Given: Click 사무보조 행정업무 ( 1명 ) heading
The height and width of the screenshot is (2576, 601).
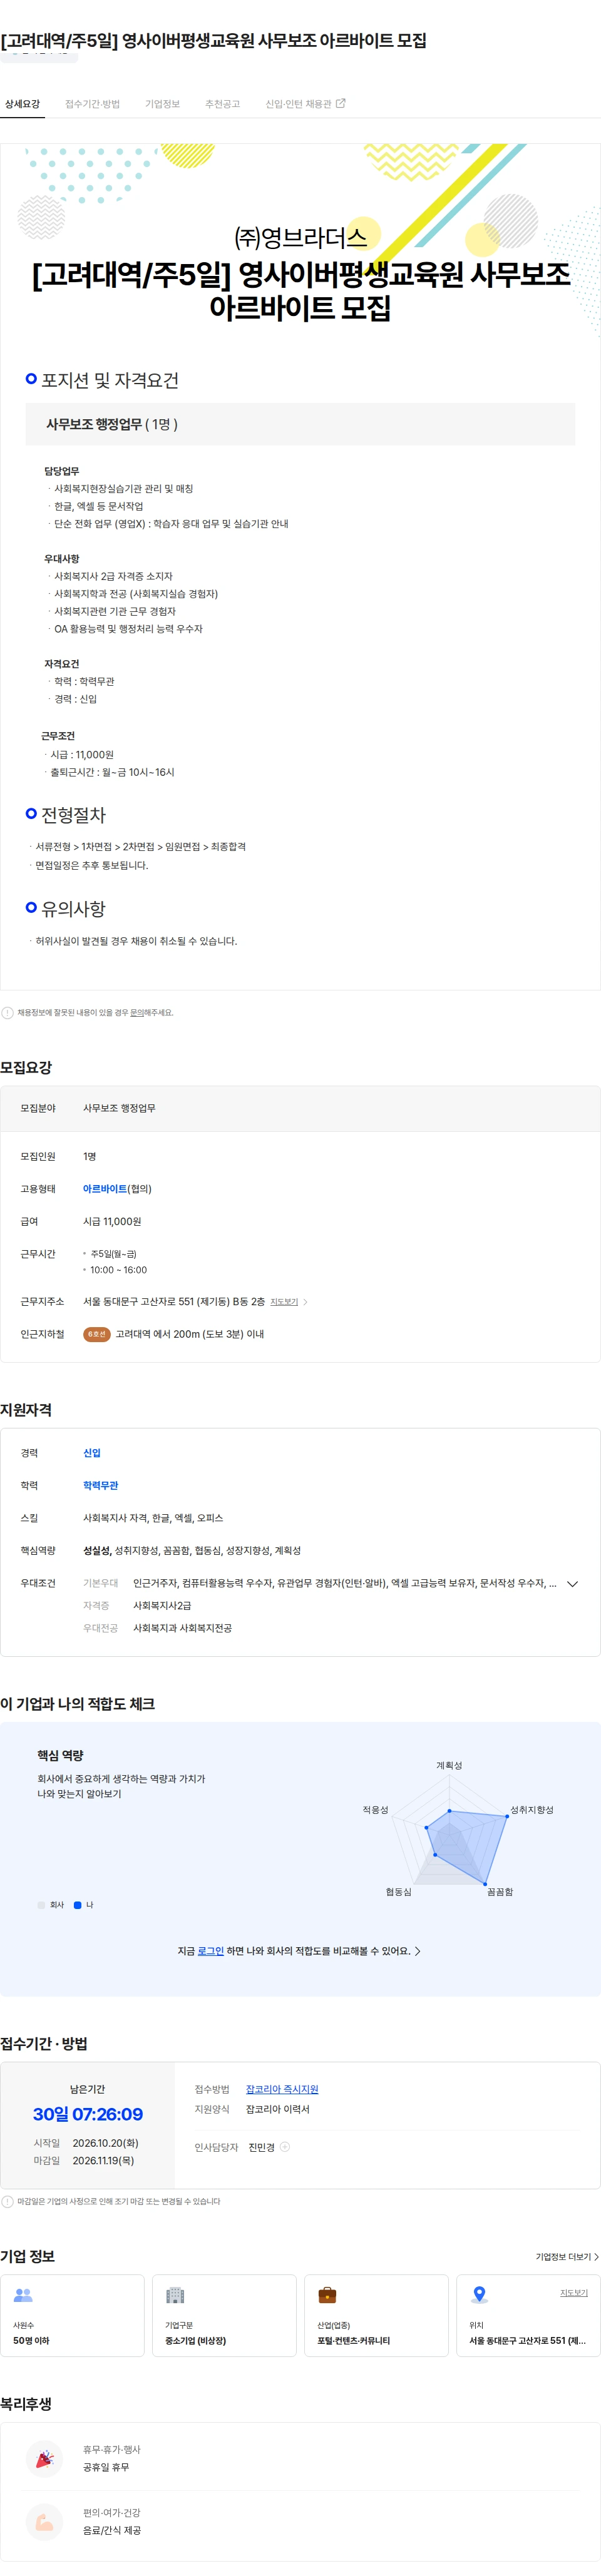Looking at the screenshot, I should [112, 424].
